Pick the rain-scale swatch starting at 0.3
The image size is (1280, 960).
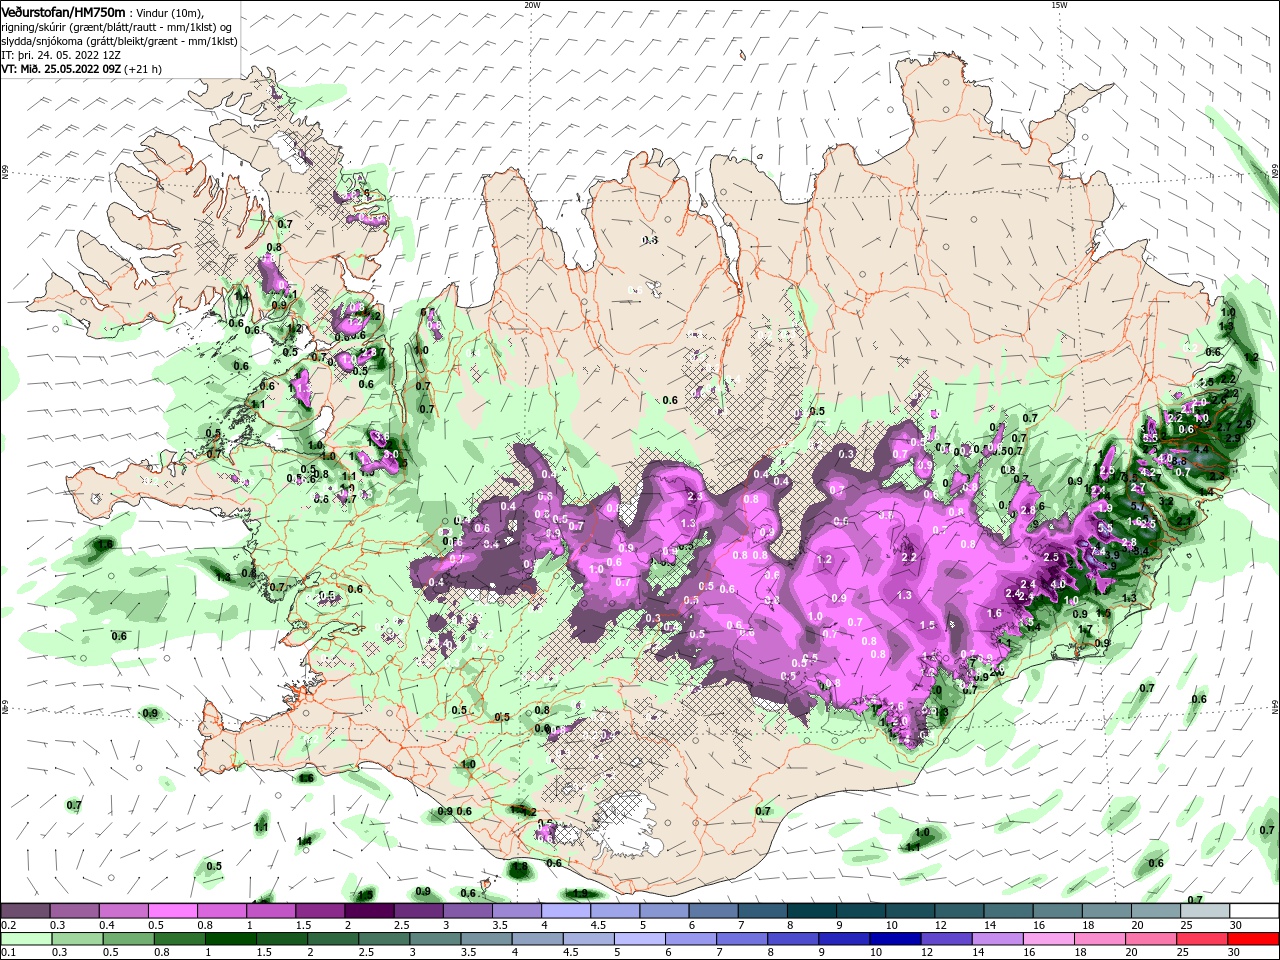77,939
